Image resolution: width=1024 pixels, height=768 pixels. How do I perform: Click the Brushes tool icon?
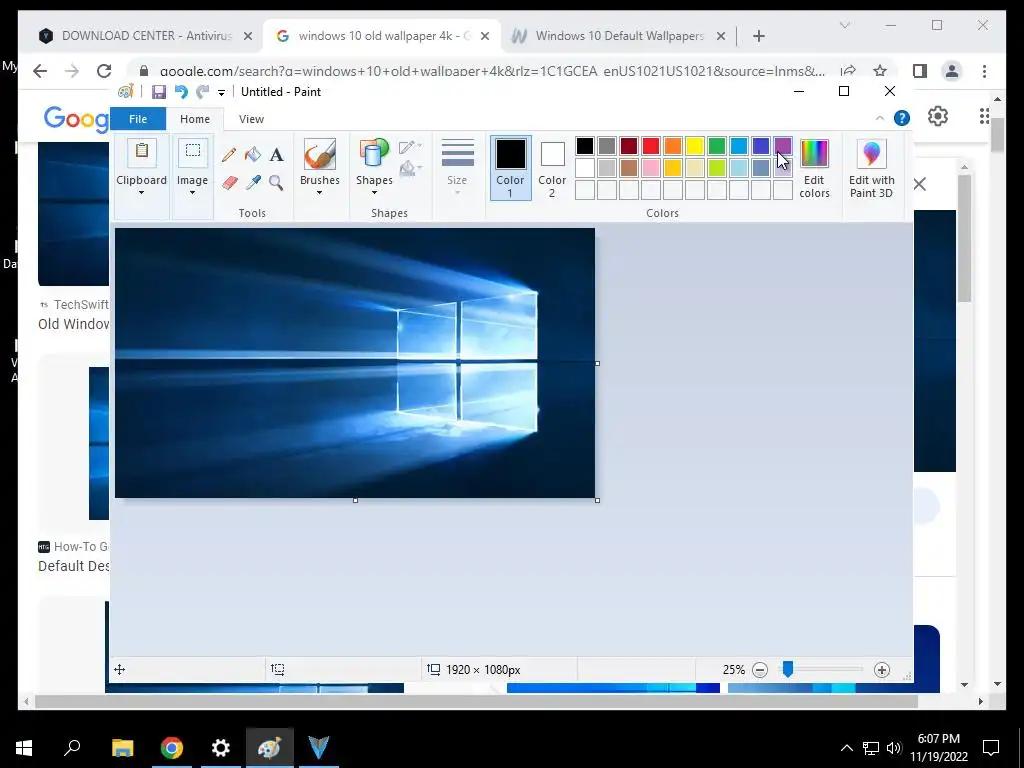tap(319, 154)
